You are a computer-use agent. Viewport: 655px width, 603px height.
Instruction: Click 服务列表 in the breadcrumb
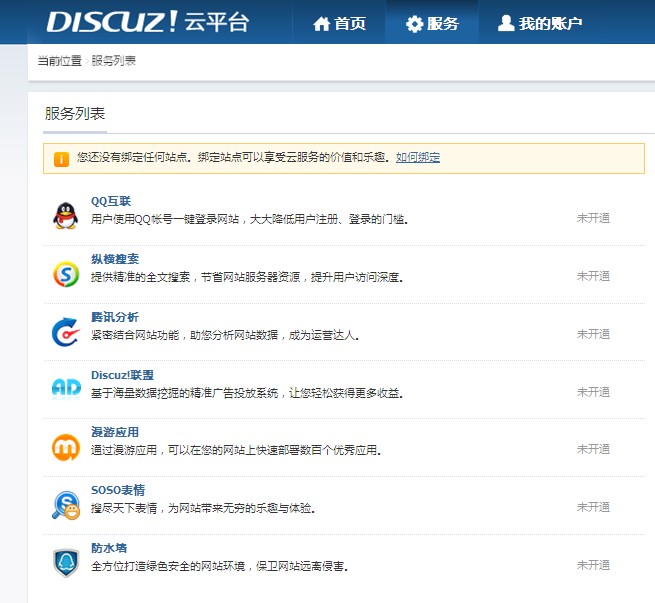[x=114, y=61]
